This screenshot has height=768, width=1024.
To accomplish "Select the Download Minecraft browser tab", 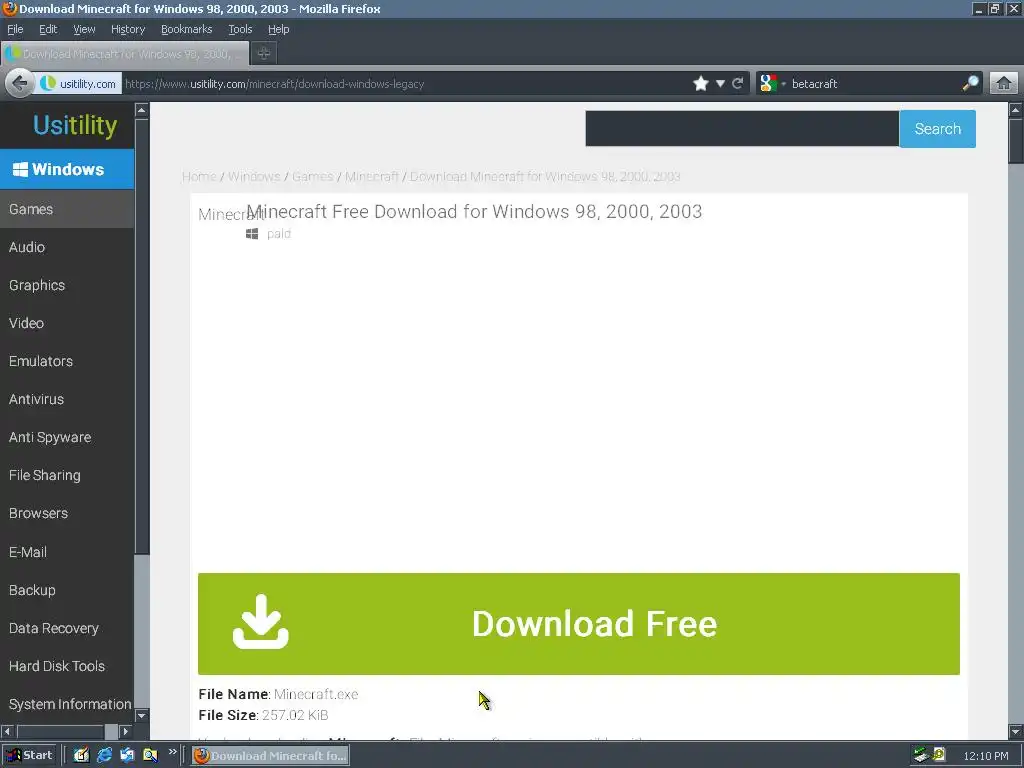I will (125, 54).
